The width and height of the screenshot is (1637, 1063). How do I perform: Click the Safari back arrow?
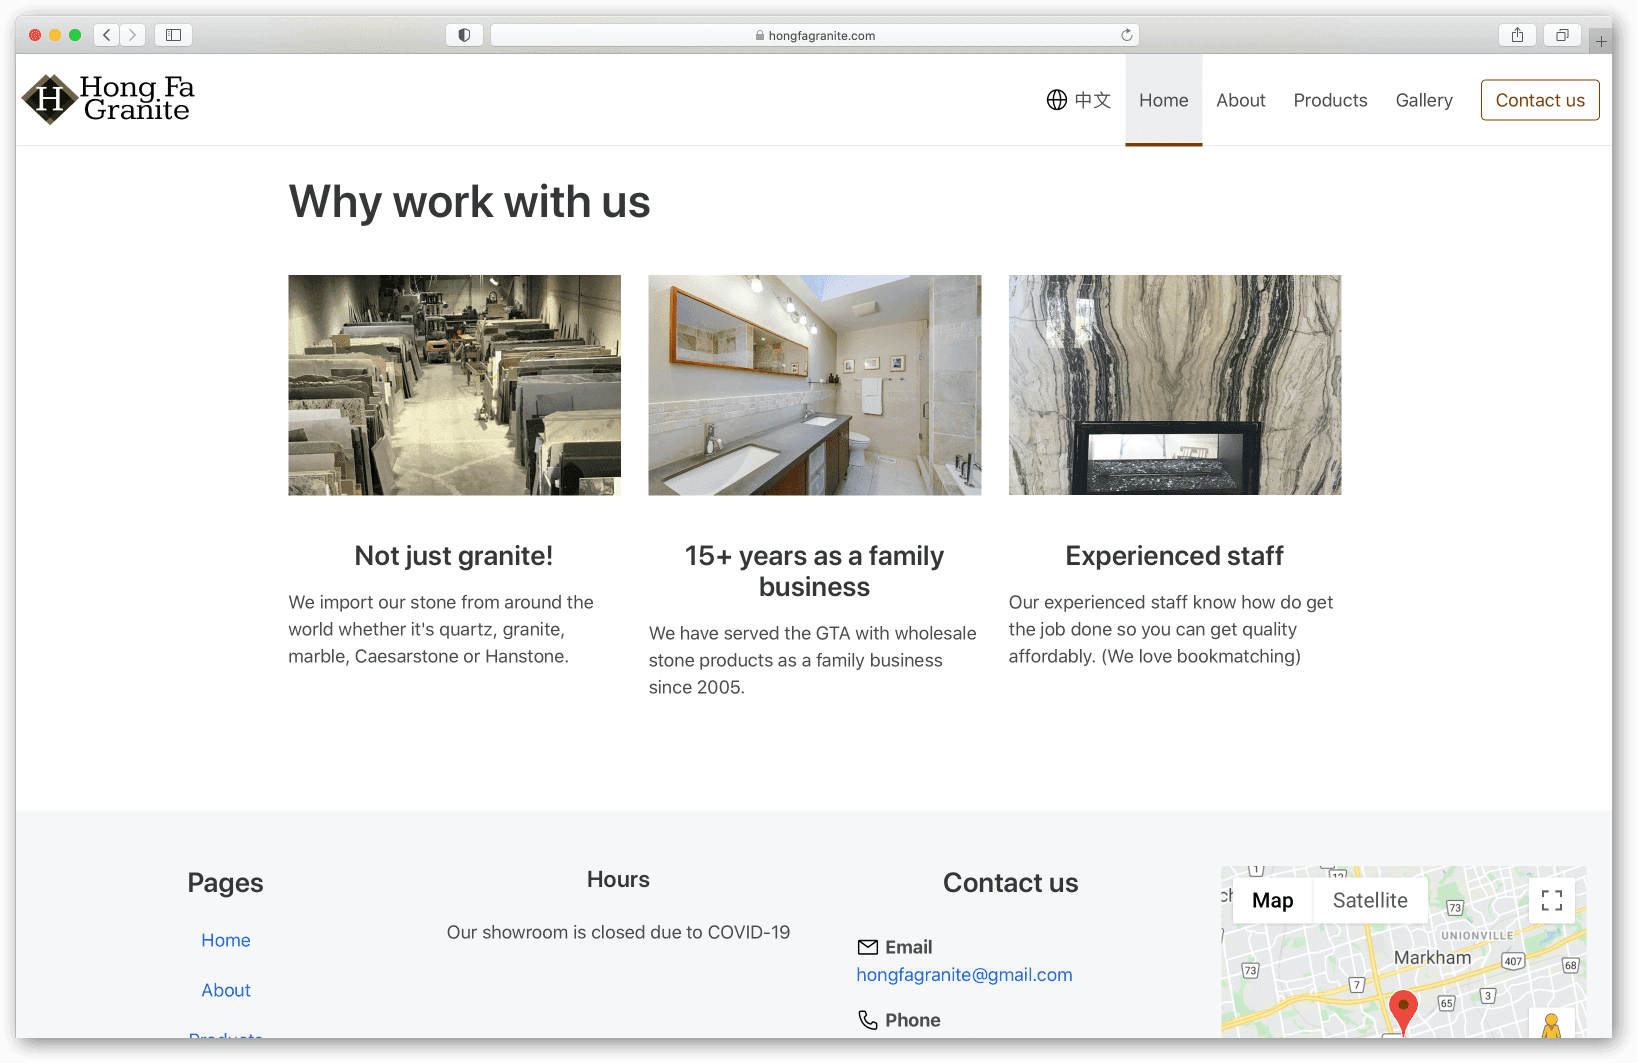pyautogui.click(x=107, y=35)
